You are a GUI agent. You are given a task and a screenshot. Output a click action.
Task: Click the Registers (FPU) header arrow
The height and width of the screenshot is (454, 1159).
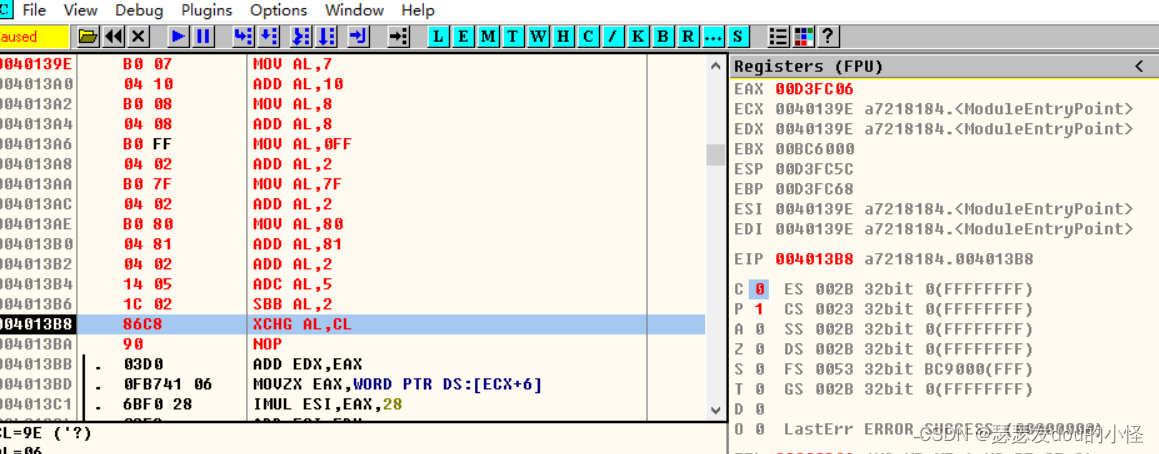pyautogui.click(x=1138, y=66)
